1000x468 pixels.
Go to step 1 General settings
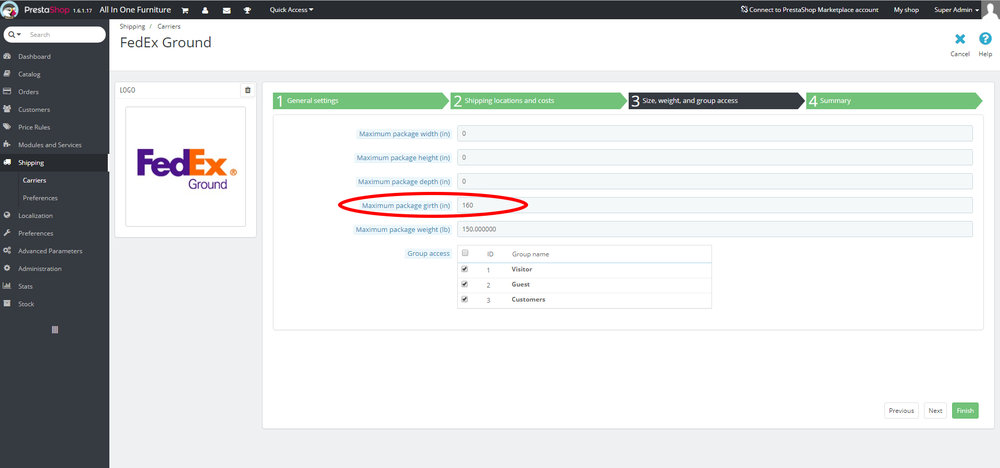pyautogui.click(x=360, y=101)
